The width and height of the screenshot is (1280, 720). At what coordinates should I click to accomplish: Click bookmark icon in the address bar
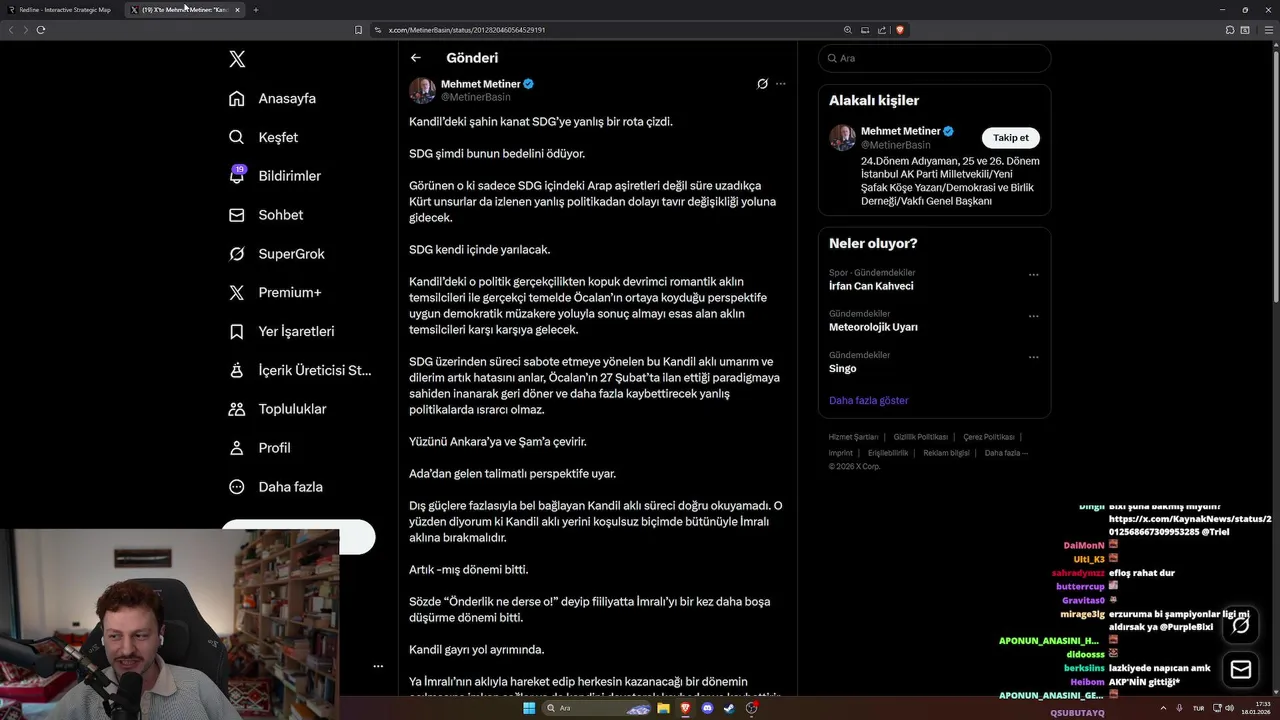tap(358, 30)
